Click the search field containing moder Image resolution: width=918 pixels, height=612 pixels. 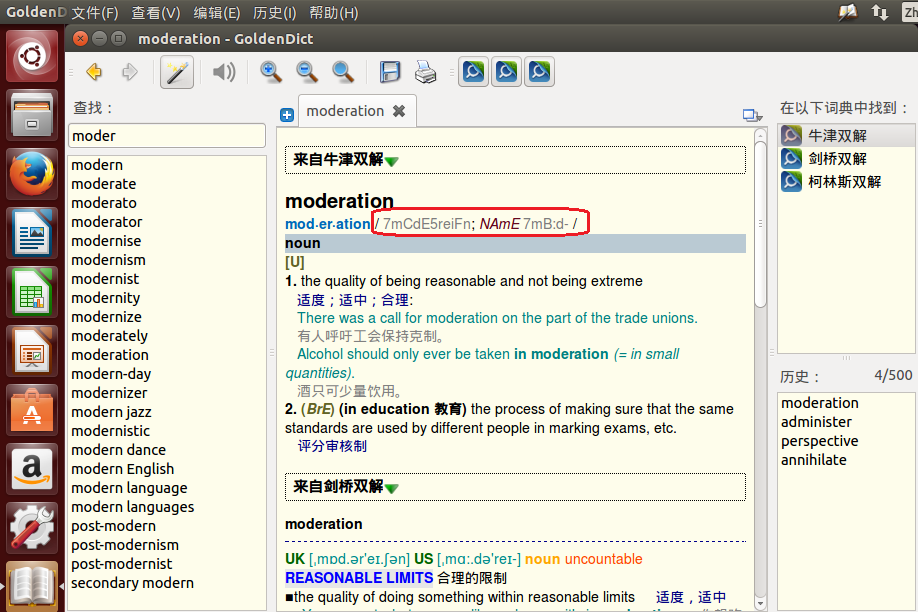coord(167,135)
